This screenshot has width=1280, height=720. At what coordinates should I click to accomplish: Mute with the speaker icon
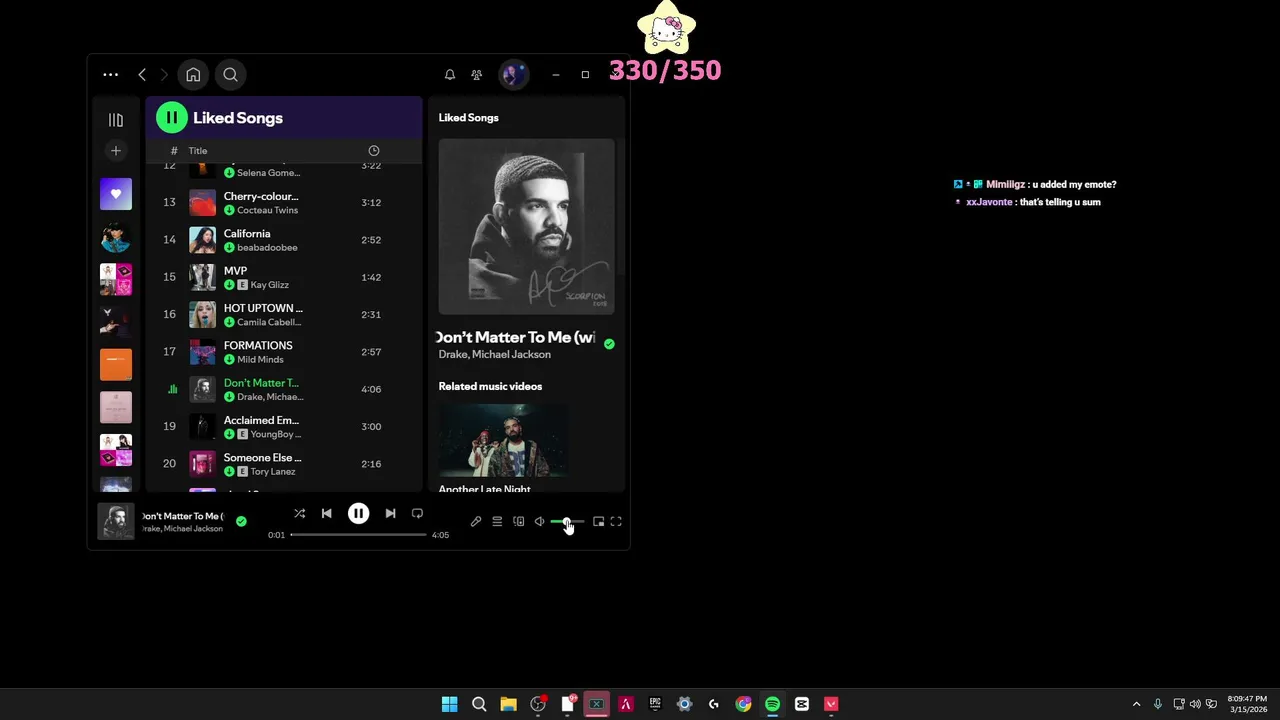pyautogui.click(x=539, y=522)
